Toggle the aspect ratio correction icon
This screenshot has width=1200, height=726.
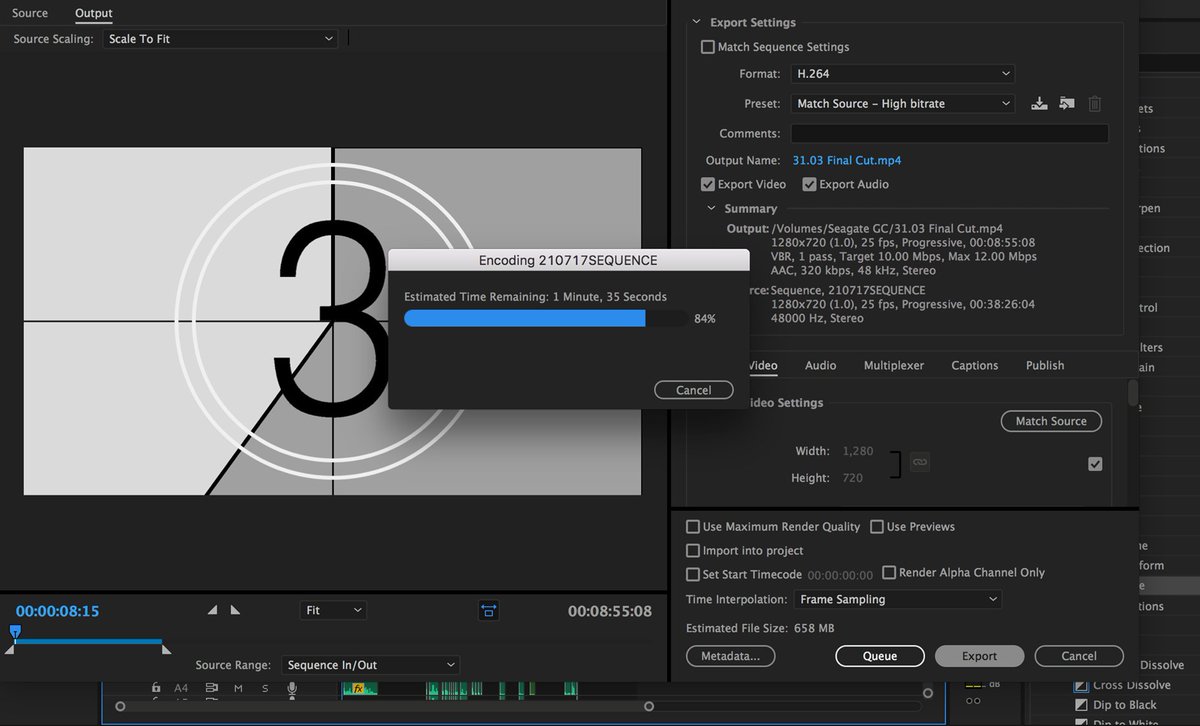point(489,610)
